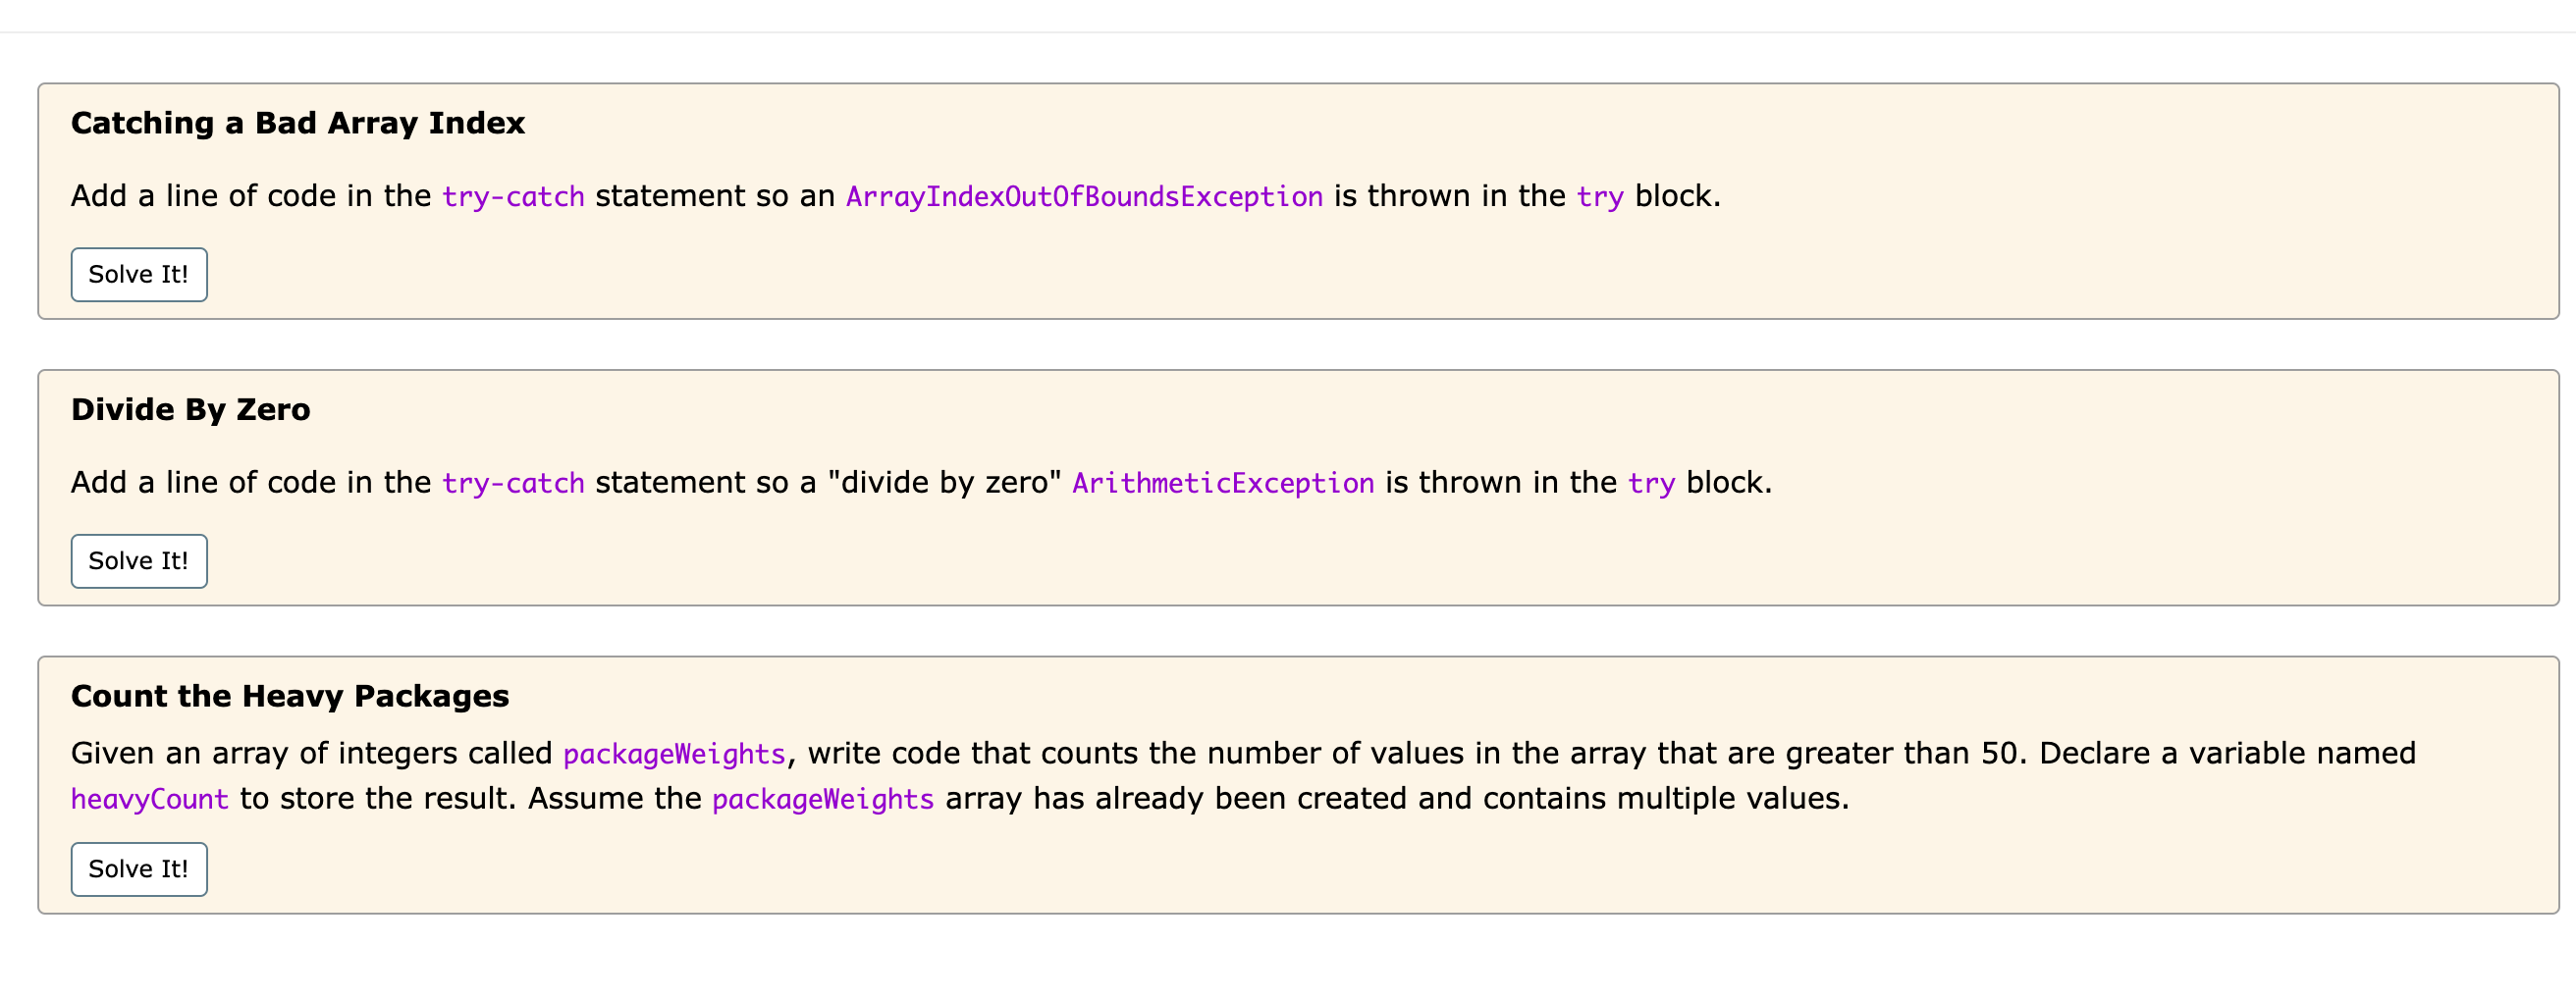Click the Catching a Bad Array Index card body

coord(1298,201)
